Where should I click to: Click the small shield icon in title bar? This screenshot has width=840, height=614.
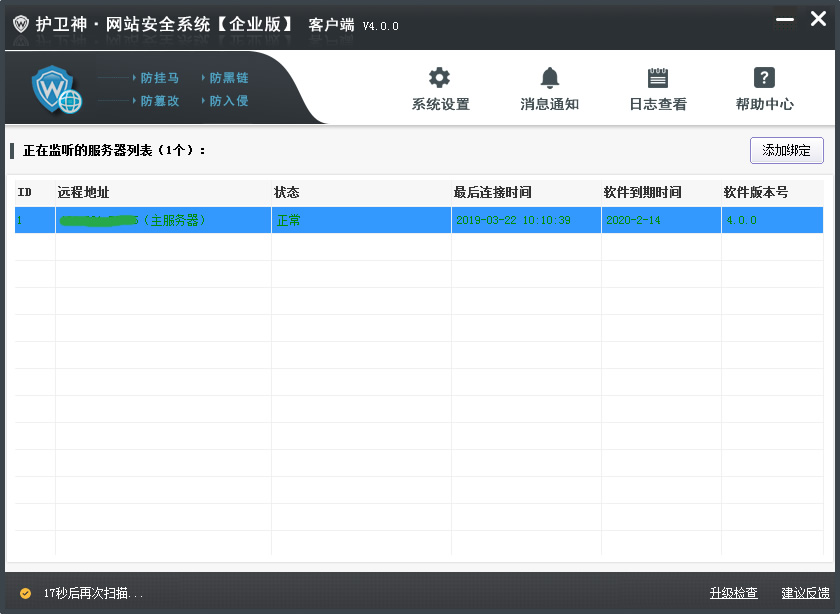pos(21,24)
